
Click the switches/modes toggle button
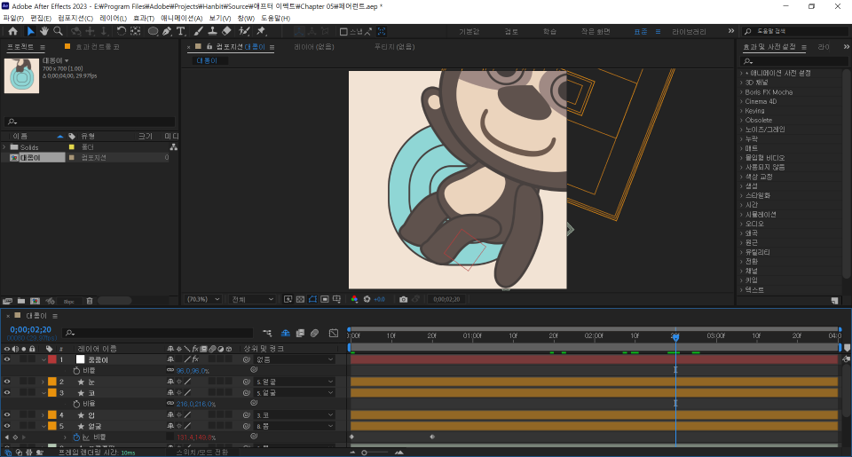tap(202, 452)
